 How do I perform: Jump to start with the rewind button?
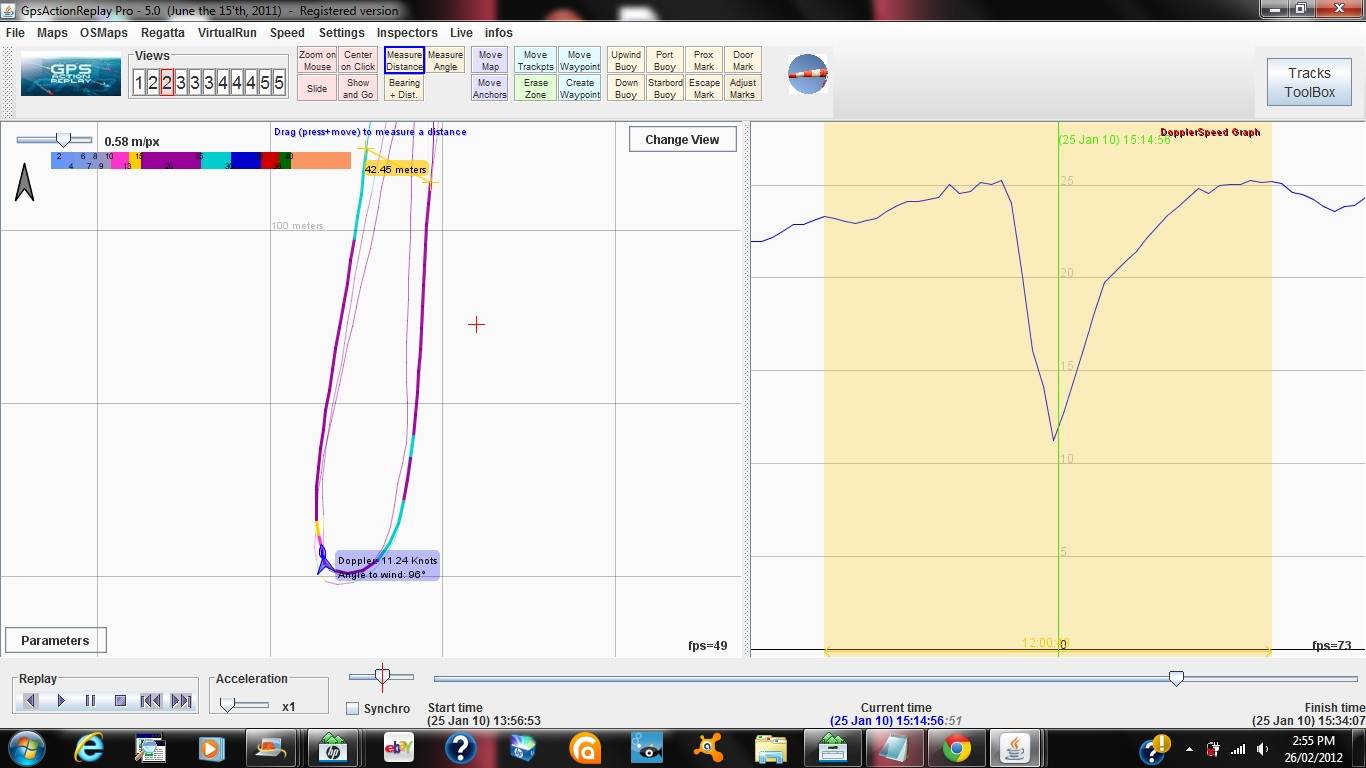(150, 701)
